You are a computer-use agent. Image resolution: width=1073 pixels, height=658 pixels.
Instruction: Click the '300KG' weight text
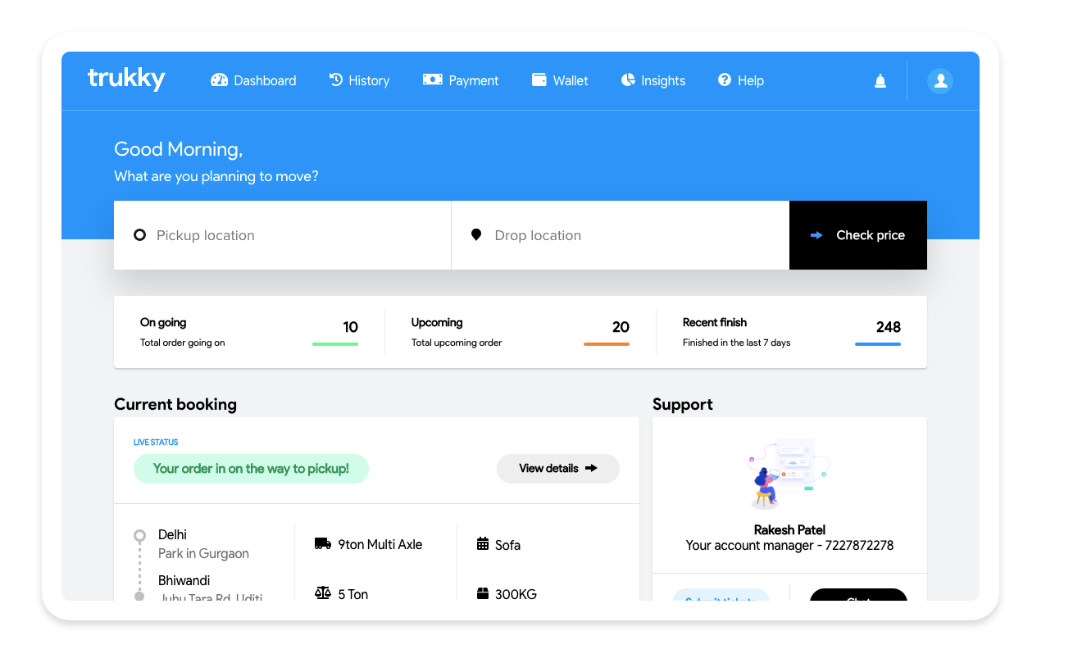pos(516,594)
